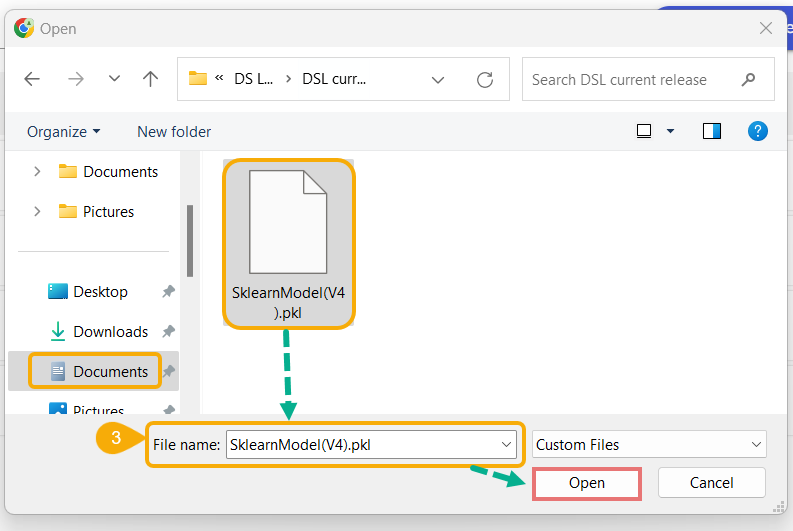Open the Organize menu
The image size is (793, 531).
tap(63, 131)
